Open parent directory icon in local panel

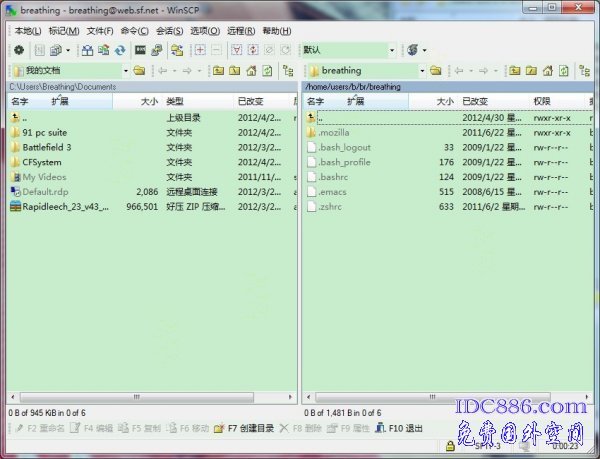(215, 71)
